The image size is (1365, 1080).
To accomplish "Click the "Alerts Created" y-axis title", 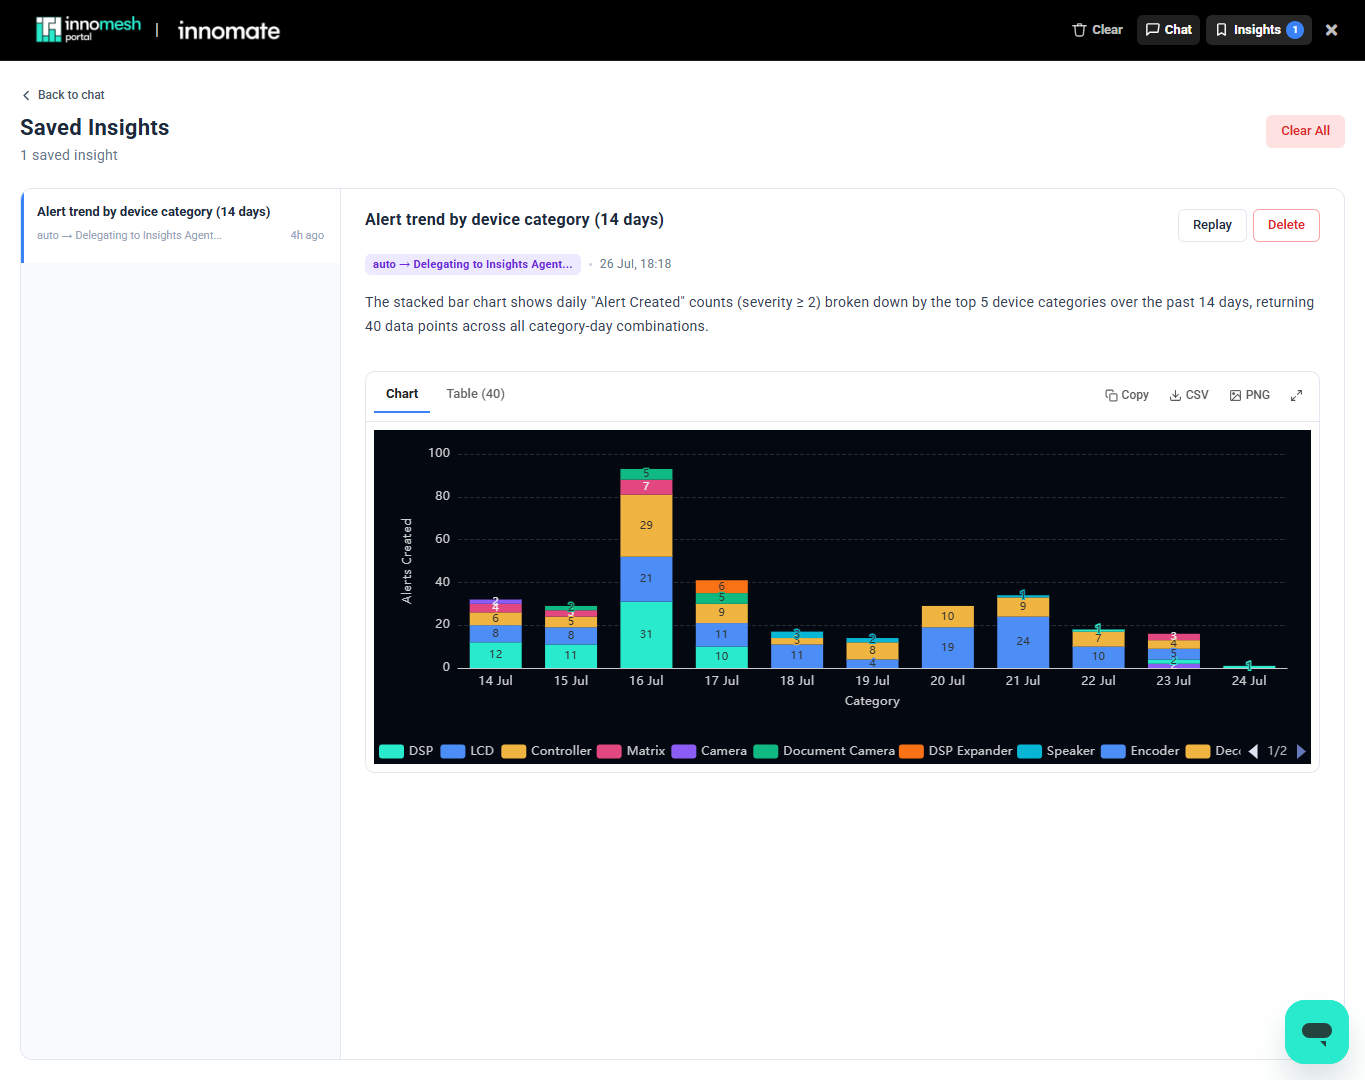I will [407, 561].
